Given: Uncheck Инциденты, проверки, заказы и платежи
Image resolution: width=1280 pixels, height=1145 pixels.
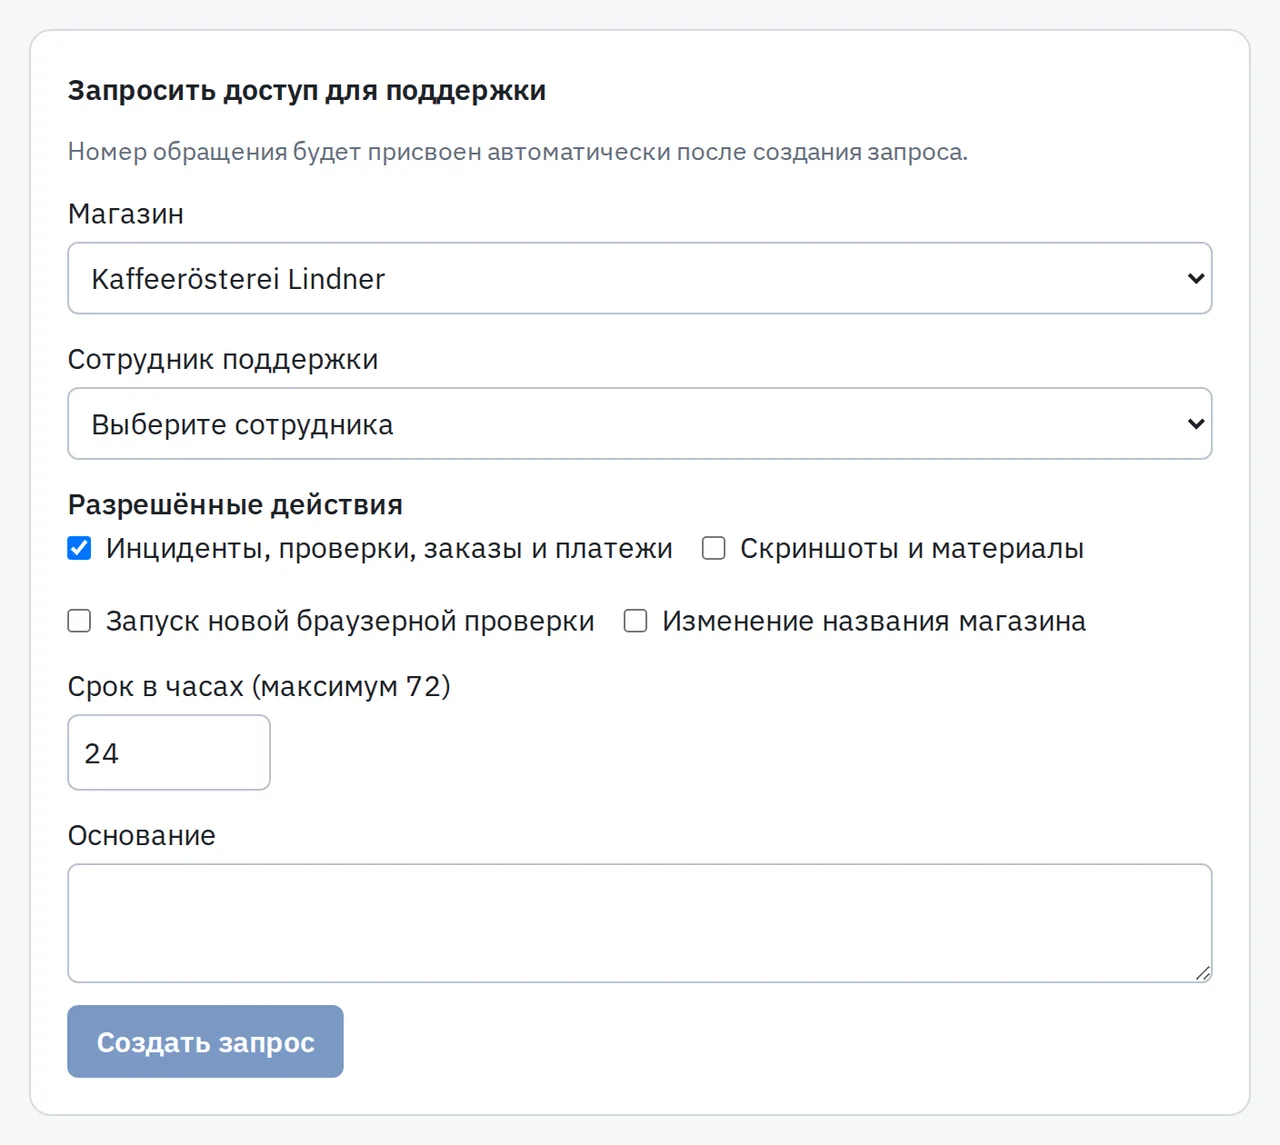Looking at the screenshot, I should pos(79,548).
